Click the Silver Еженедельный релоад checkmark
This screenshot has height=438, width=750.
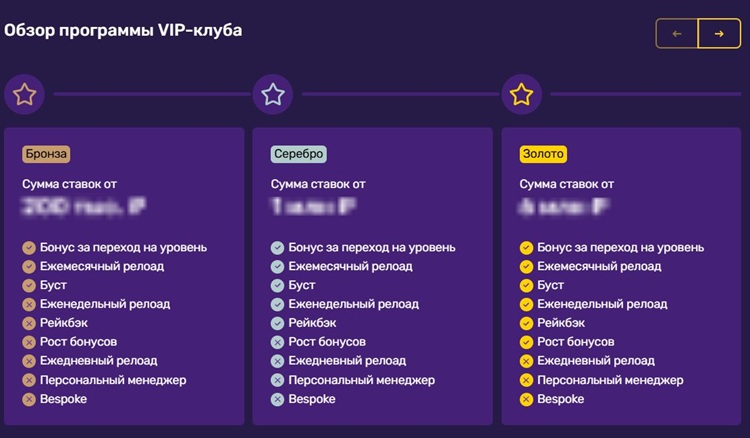277,305
